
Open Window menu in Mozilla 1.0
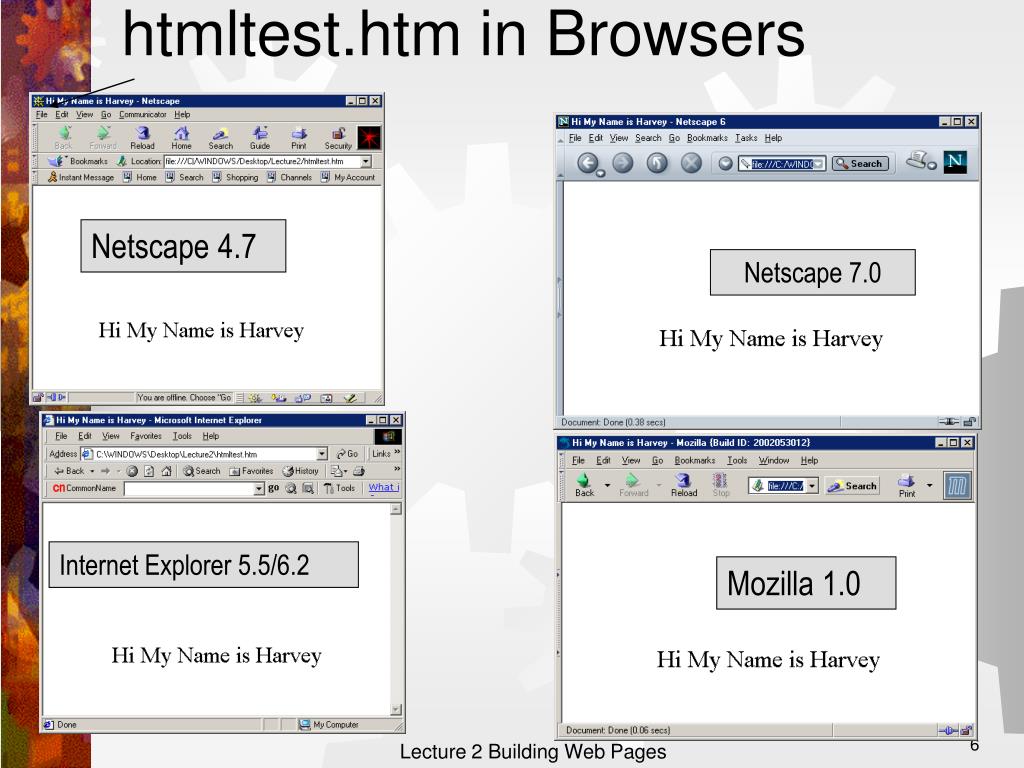[x=774, y=460]
